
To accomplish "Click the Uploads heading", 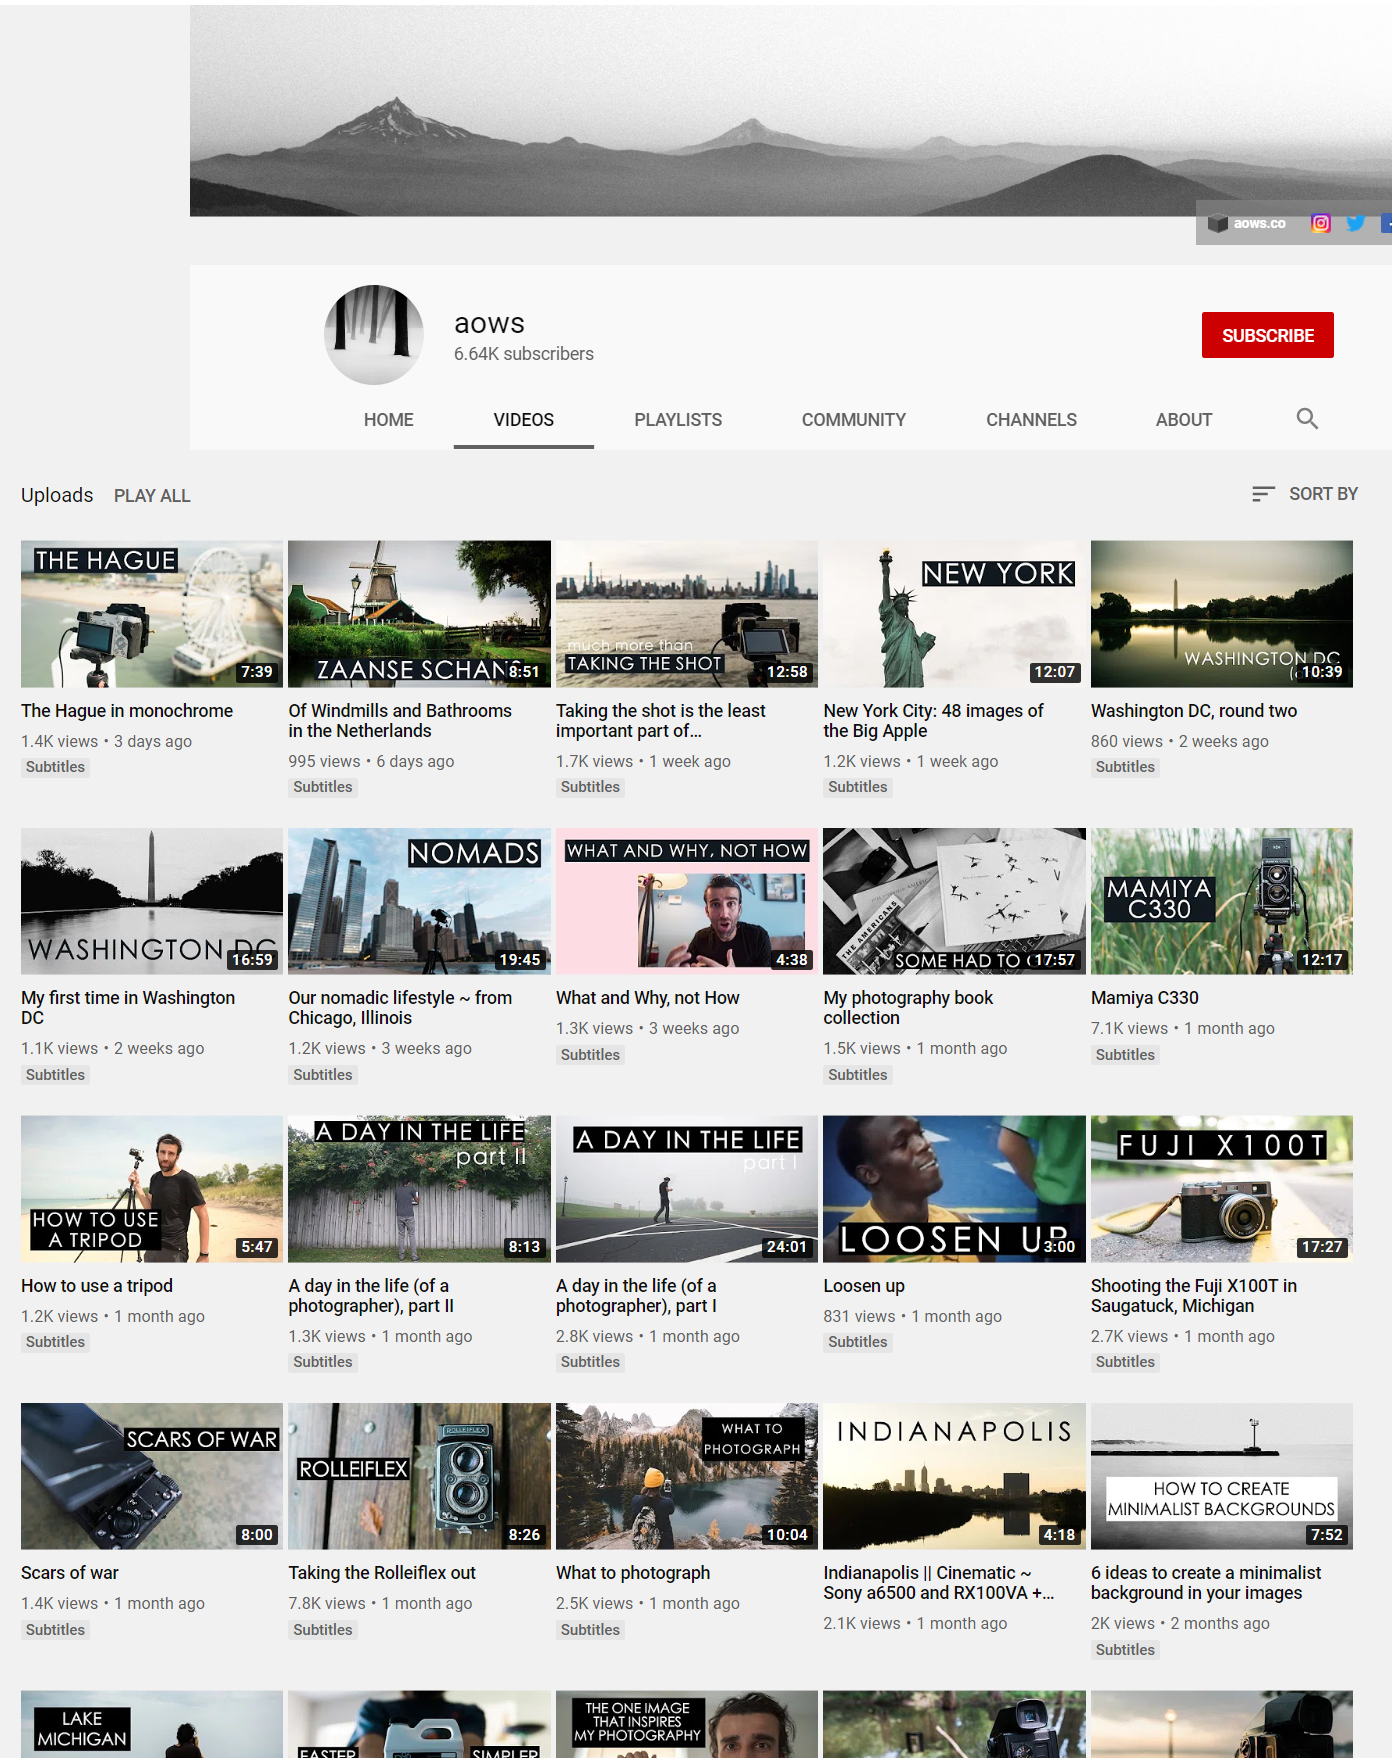I will (57, 495).
